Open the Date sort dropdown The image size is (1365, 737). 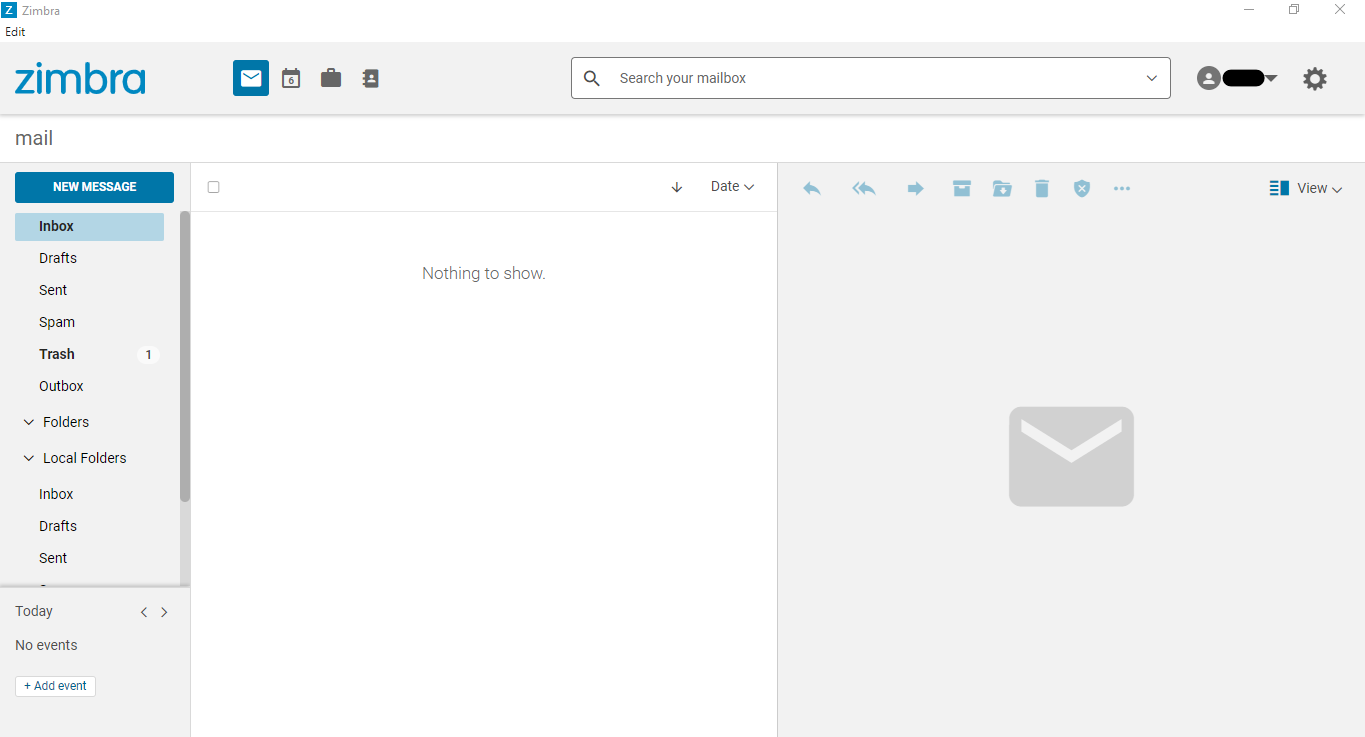pos(731,186)
